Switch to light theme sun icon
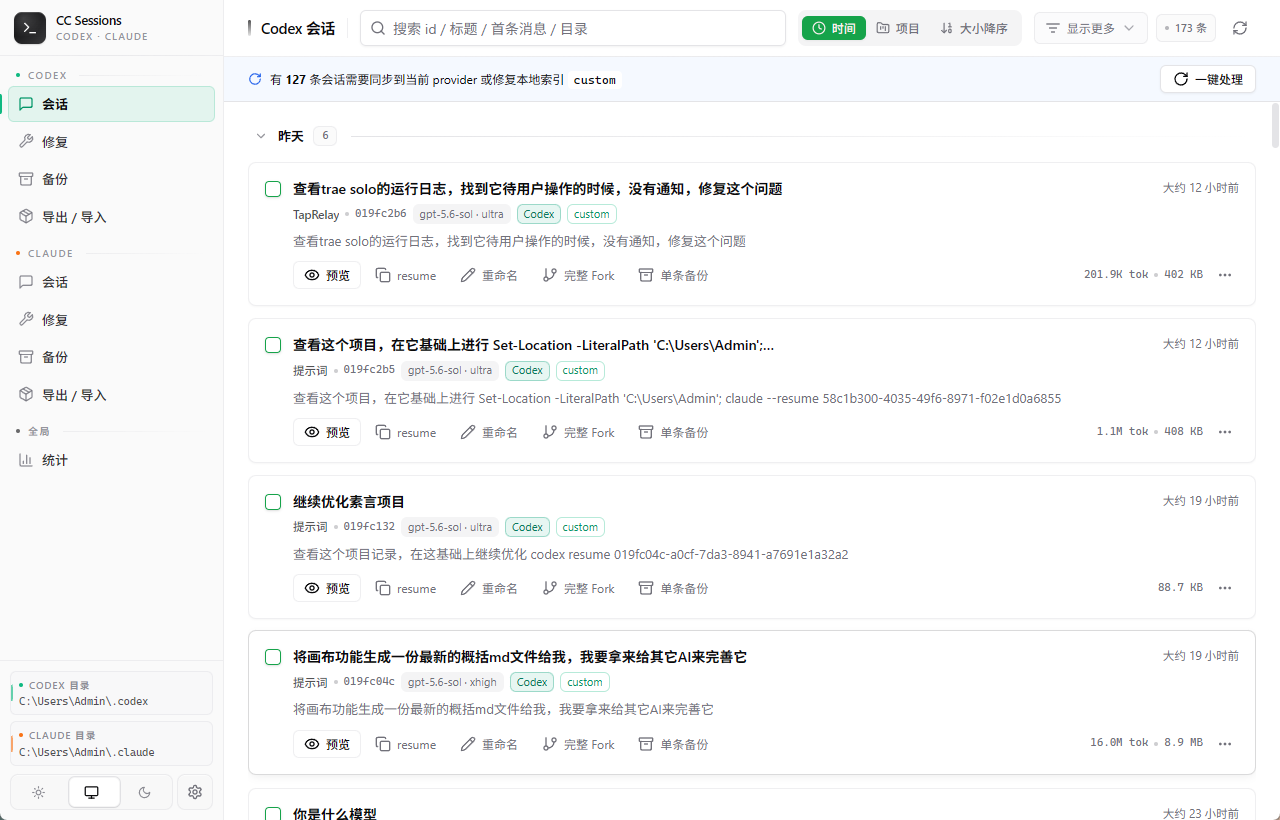 coord(38,792)
